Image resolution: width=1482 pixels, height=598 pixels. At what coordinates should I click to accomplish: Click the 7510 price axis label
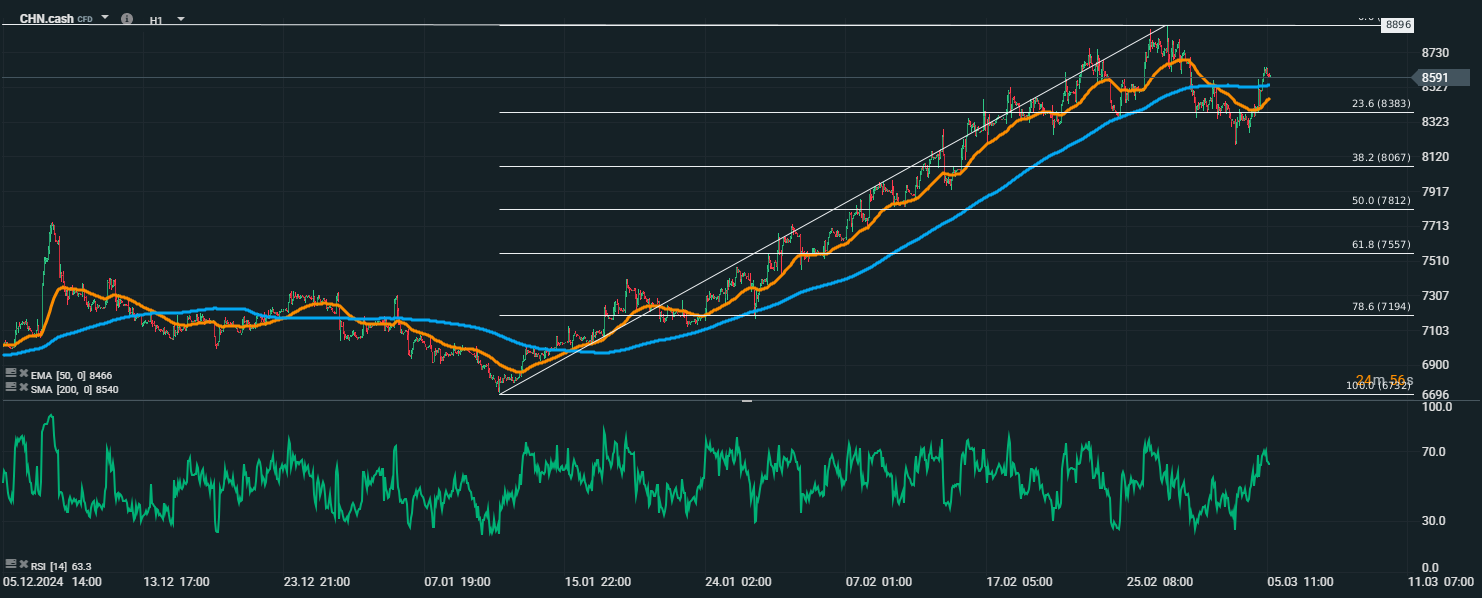[x=1435, y=261]
